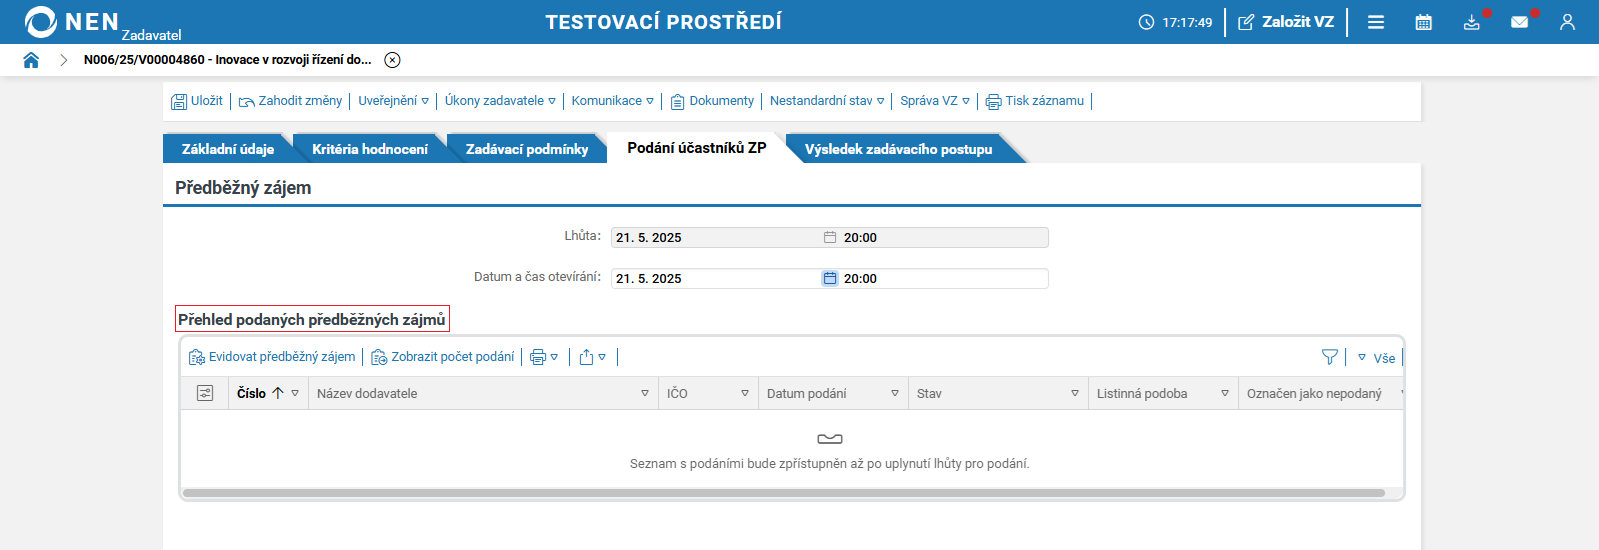Close the N006/25/V00004860 breadcrumb tab
Image resolution: width=1599 pixels, height=550 pixels.
click(393, 60)
